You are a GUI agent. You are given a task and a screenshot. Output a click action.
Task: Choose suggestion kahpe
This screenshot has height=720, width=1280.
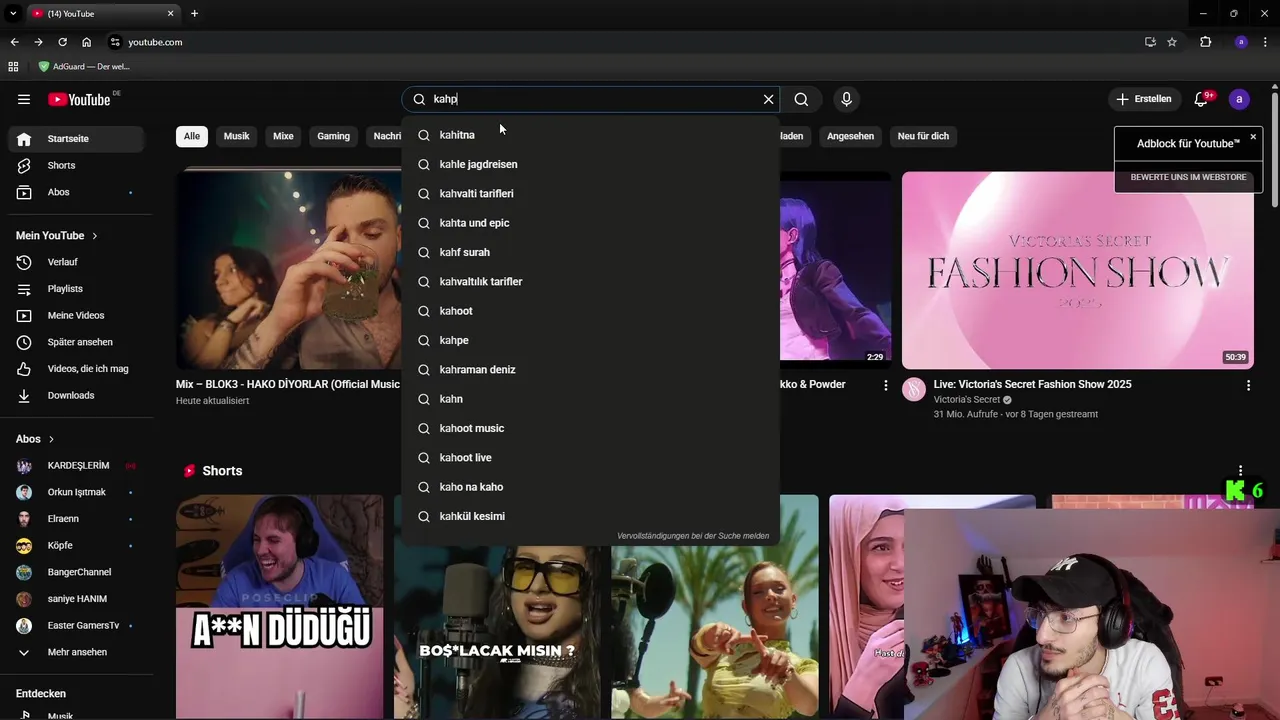[x=590, y=340]
